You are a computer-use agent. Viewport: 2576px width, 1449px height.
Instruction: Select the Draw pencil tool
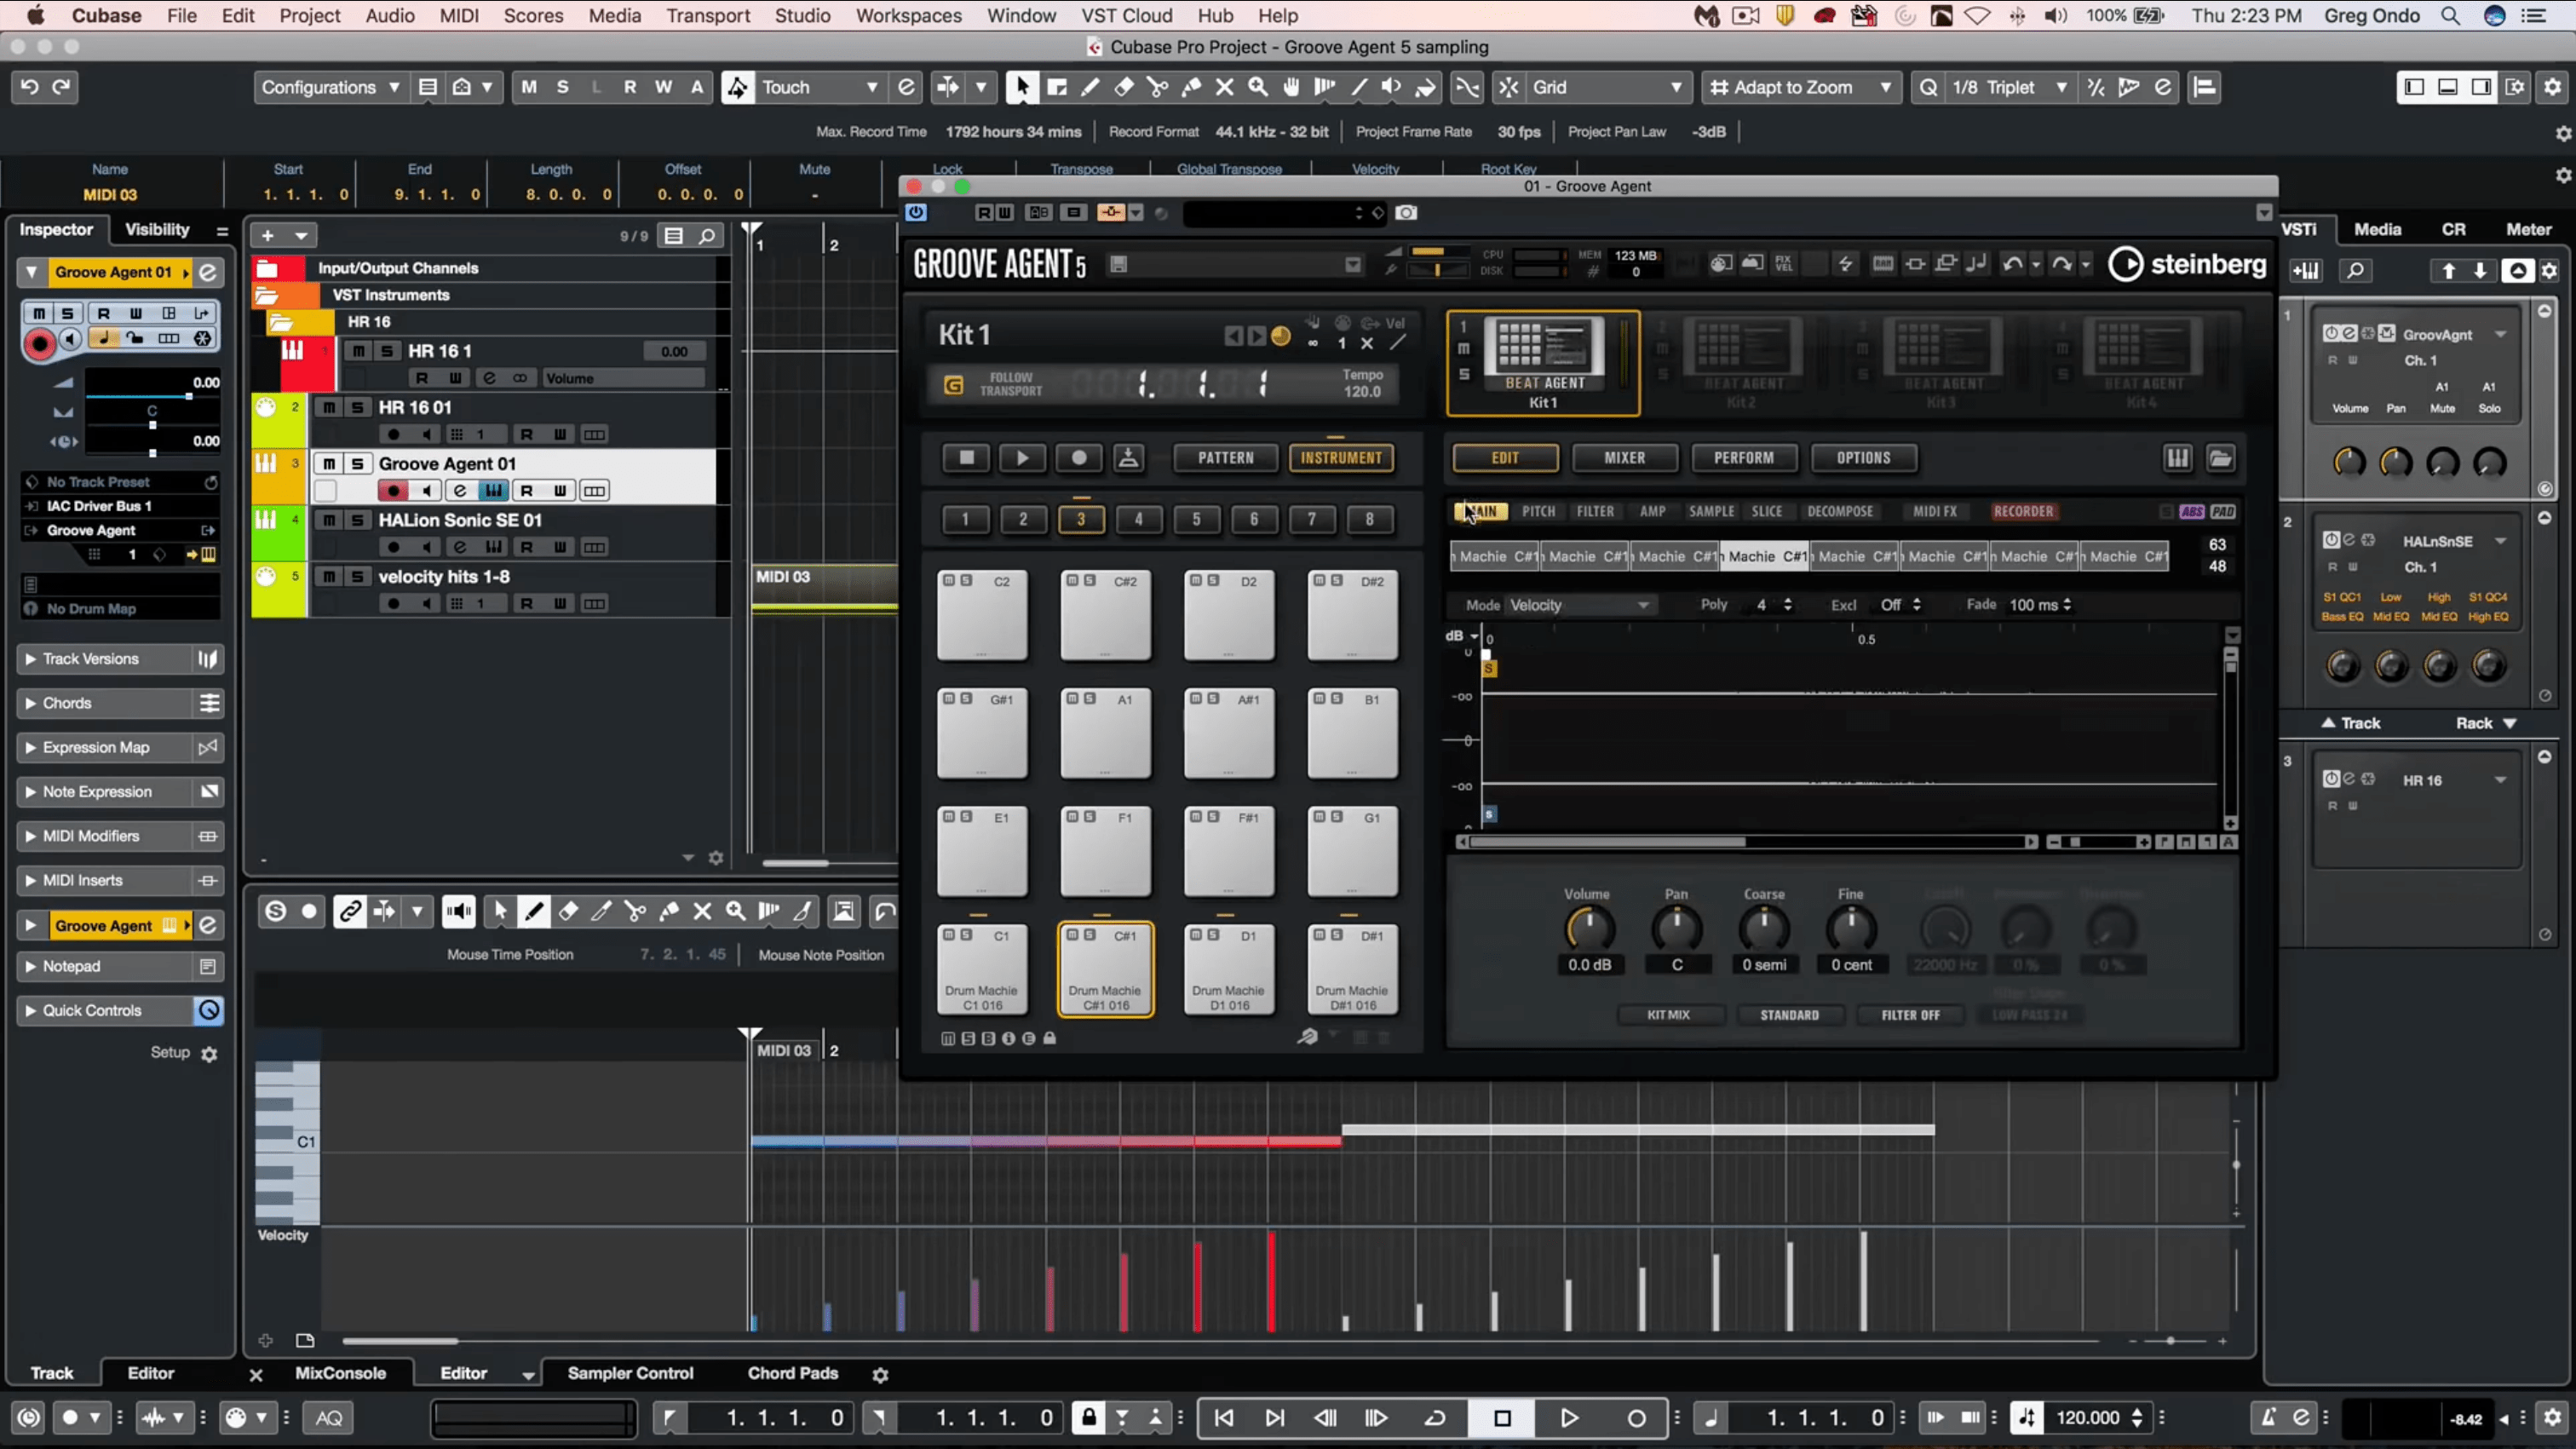[1091, 88]
